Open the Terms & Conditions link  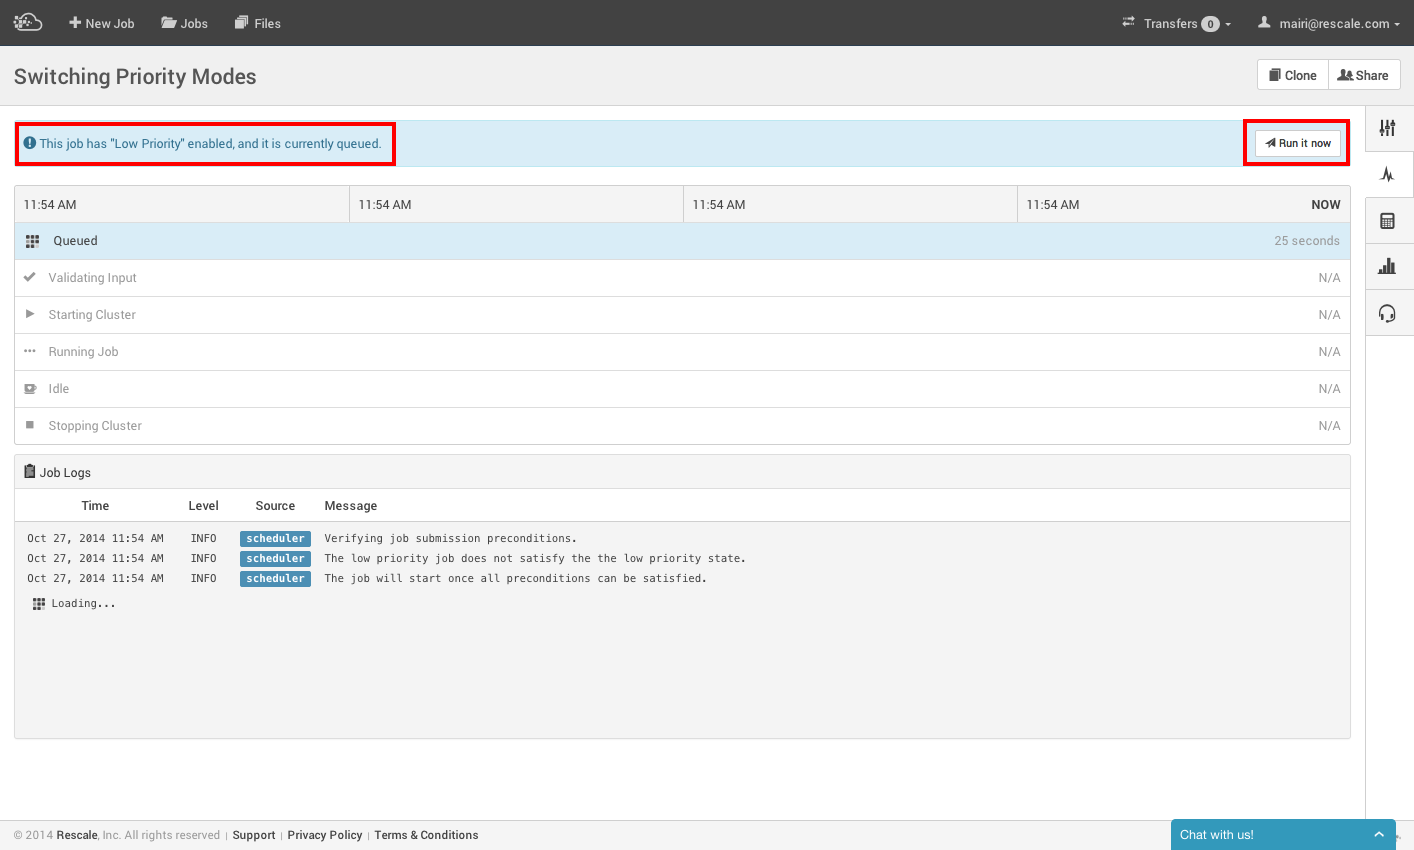(427, 835)
